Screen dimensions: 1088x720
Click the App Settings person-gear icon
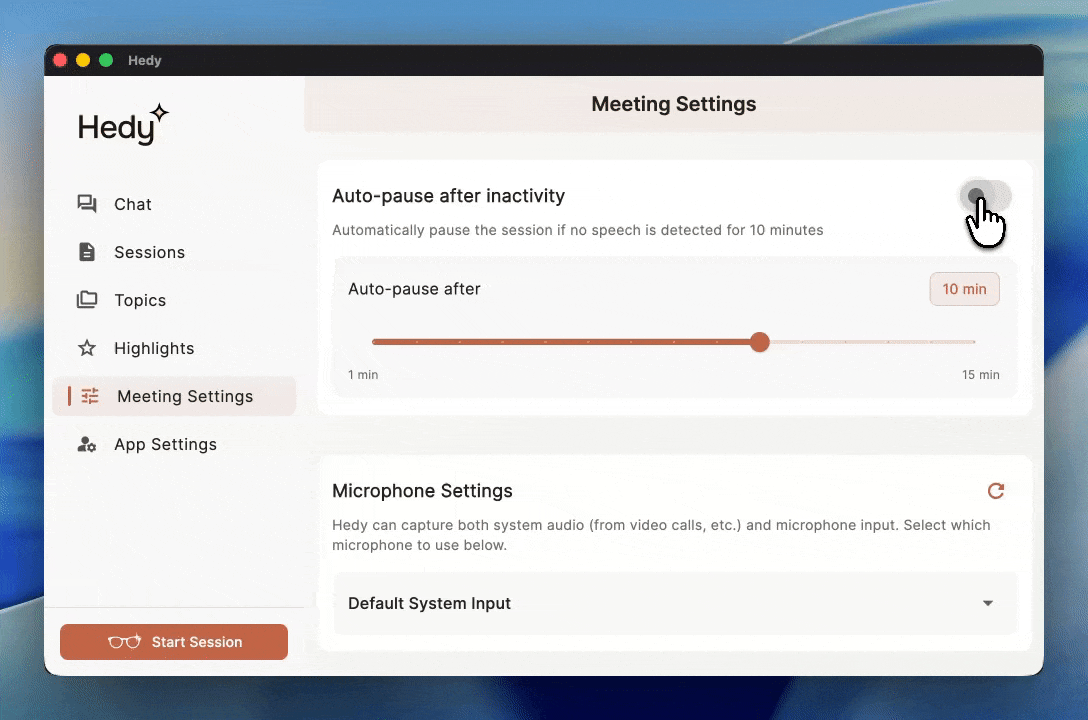point(87,444)
